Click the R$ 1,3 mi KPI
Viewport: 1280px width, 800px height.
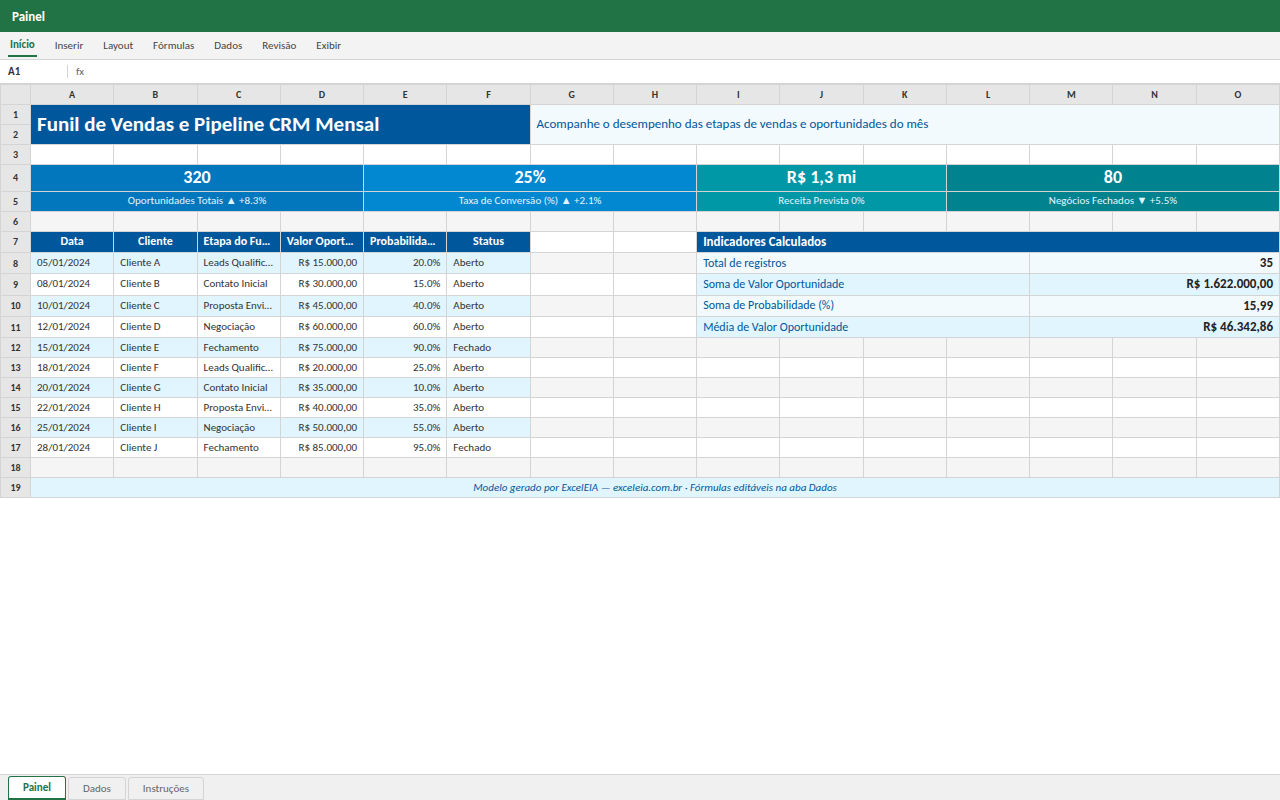point(821,177)
